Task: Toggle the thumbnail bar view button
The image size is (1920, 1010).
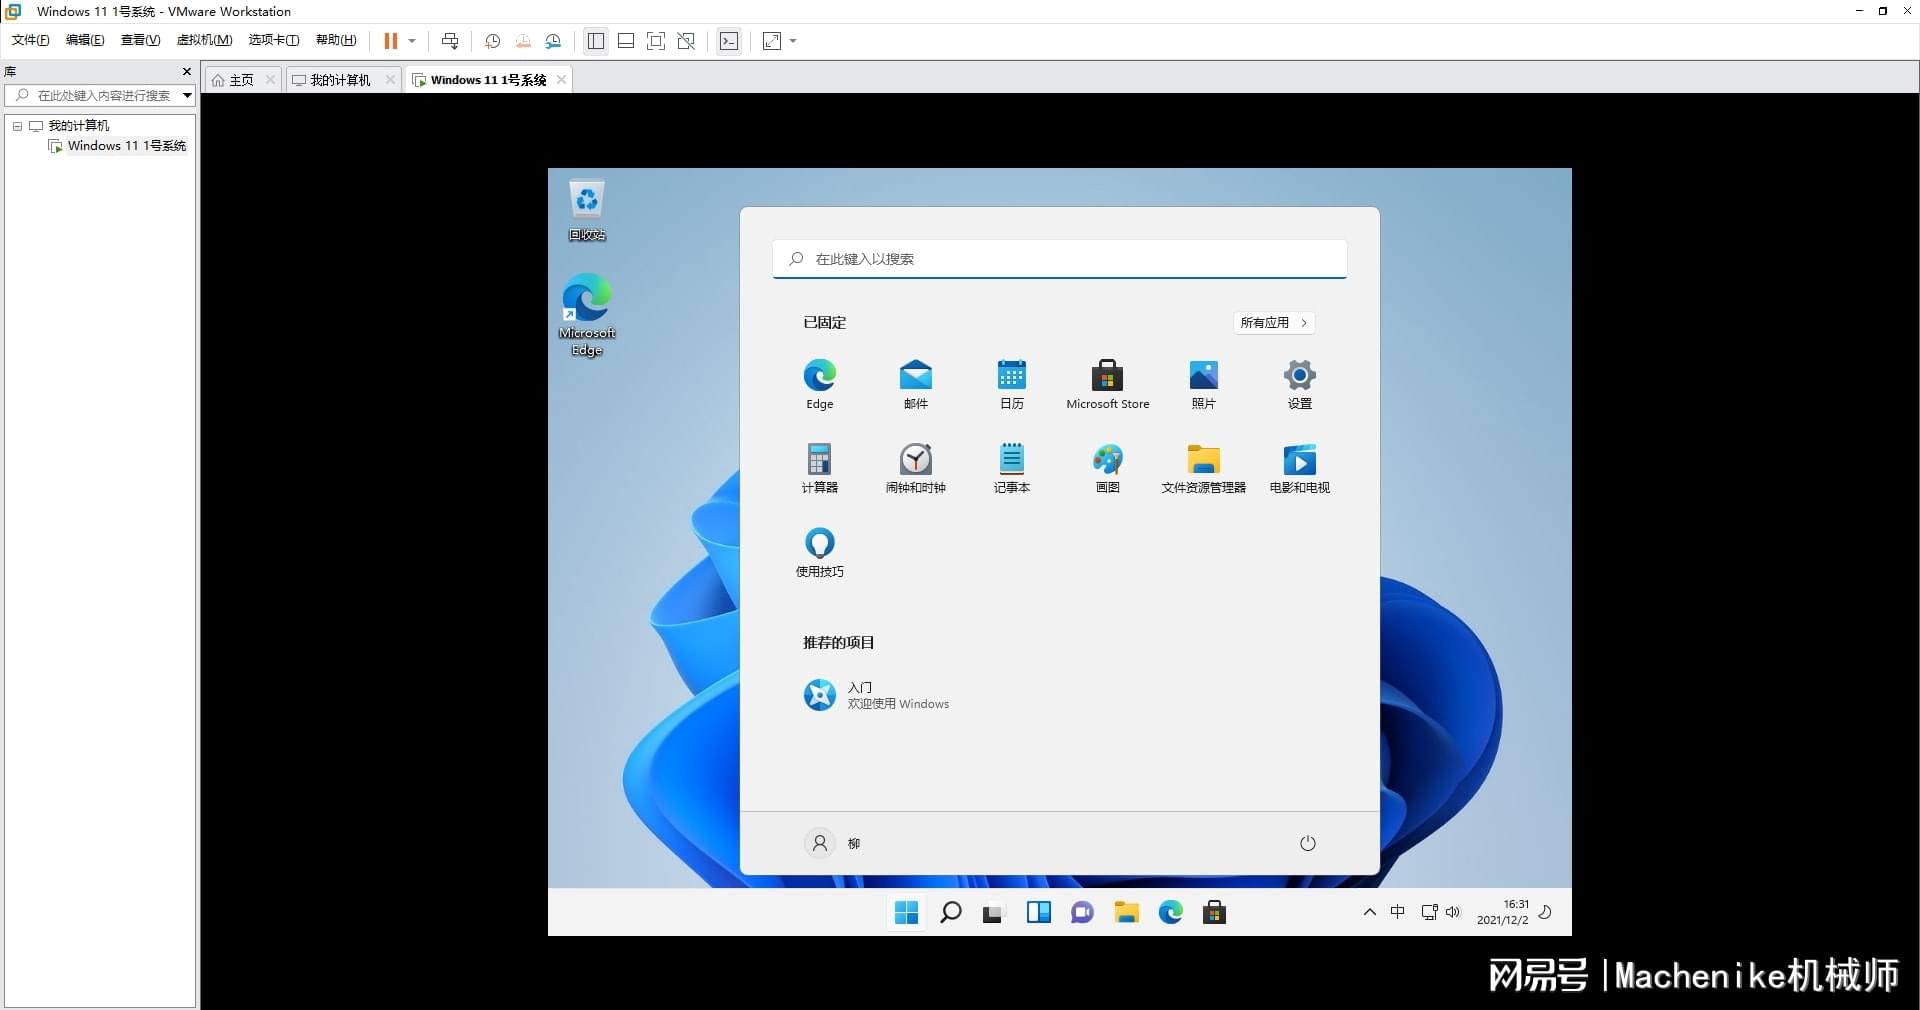Action: click(x=626, y=41)
